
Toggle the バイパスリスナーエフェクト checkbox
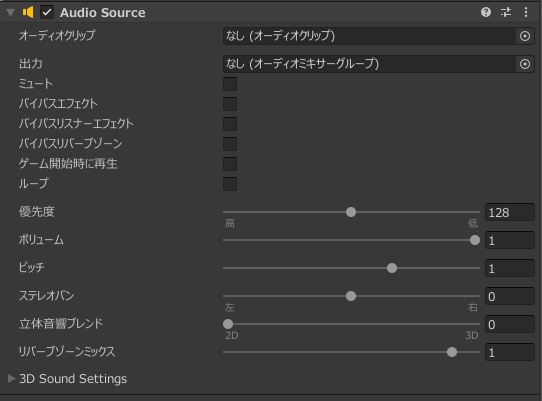(230, 124)
